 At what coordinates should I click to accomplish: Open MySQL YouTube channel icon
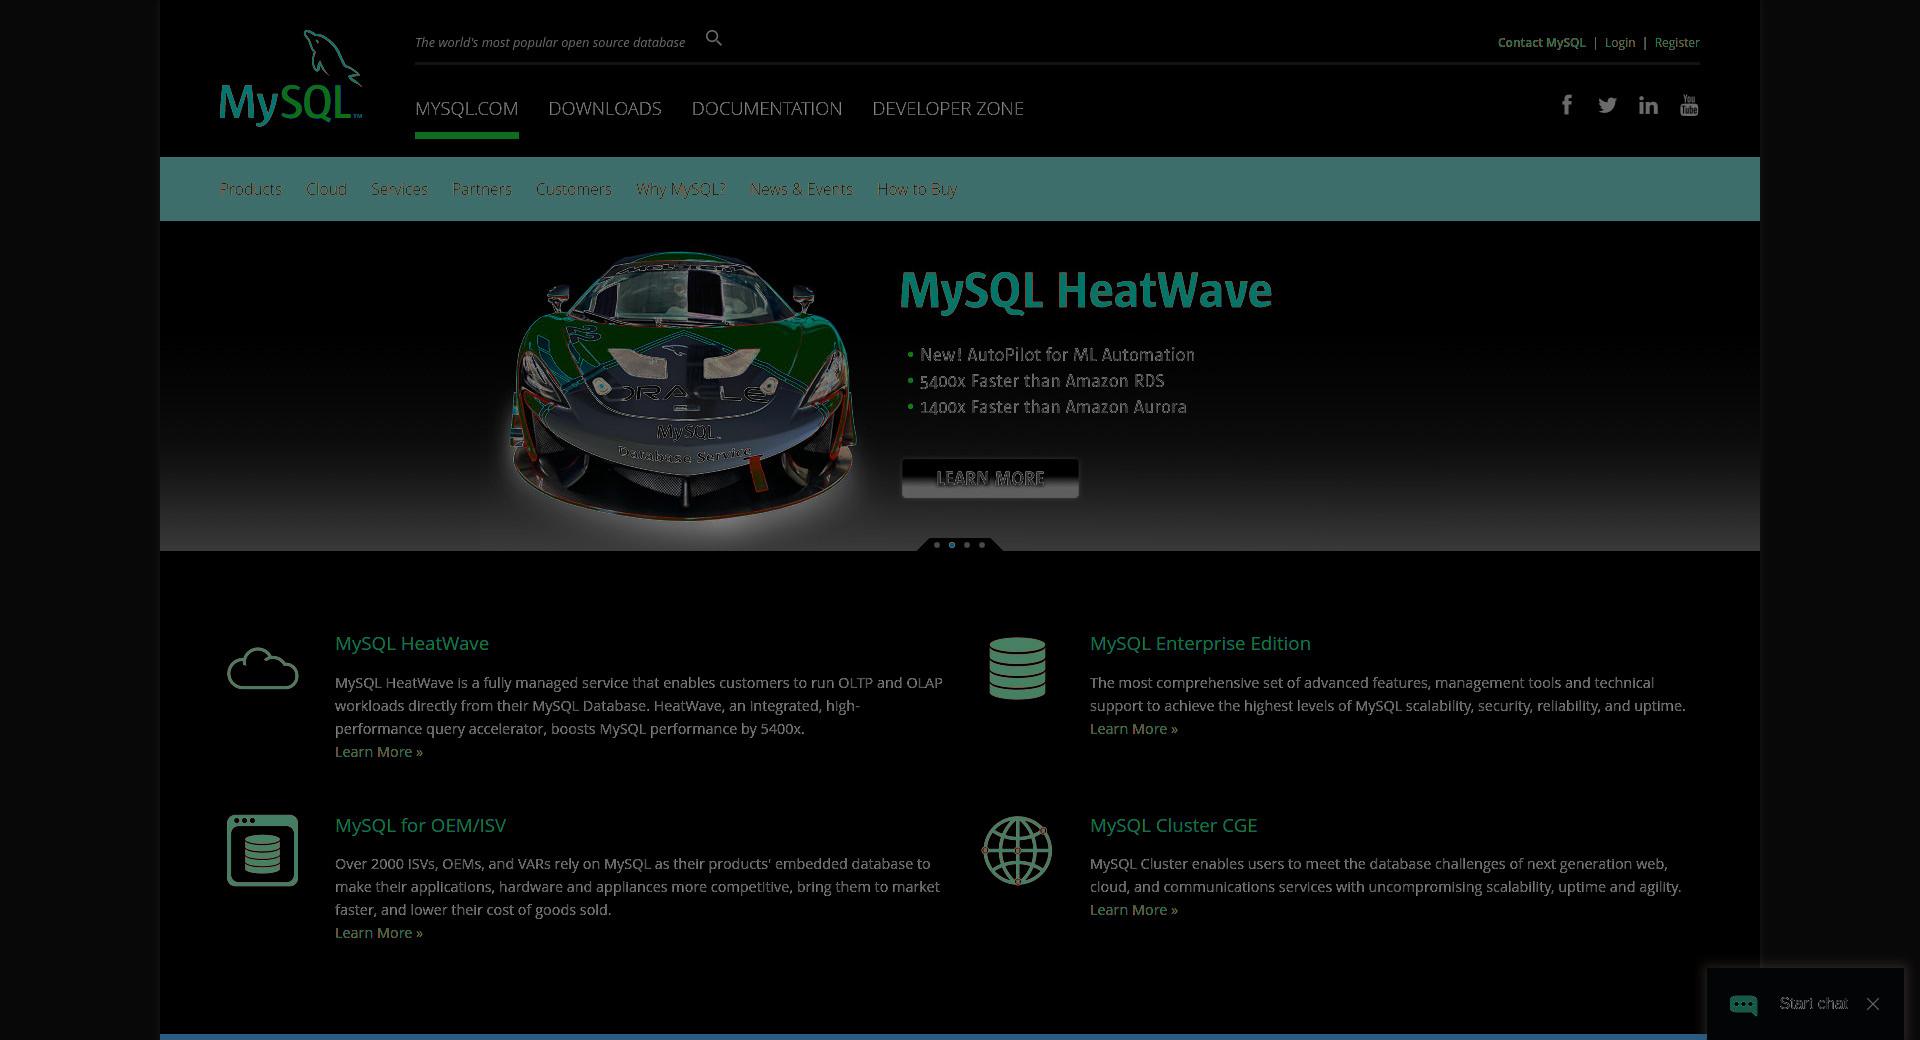pos(1689,105)
